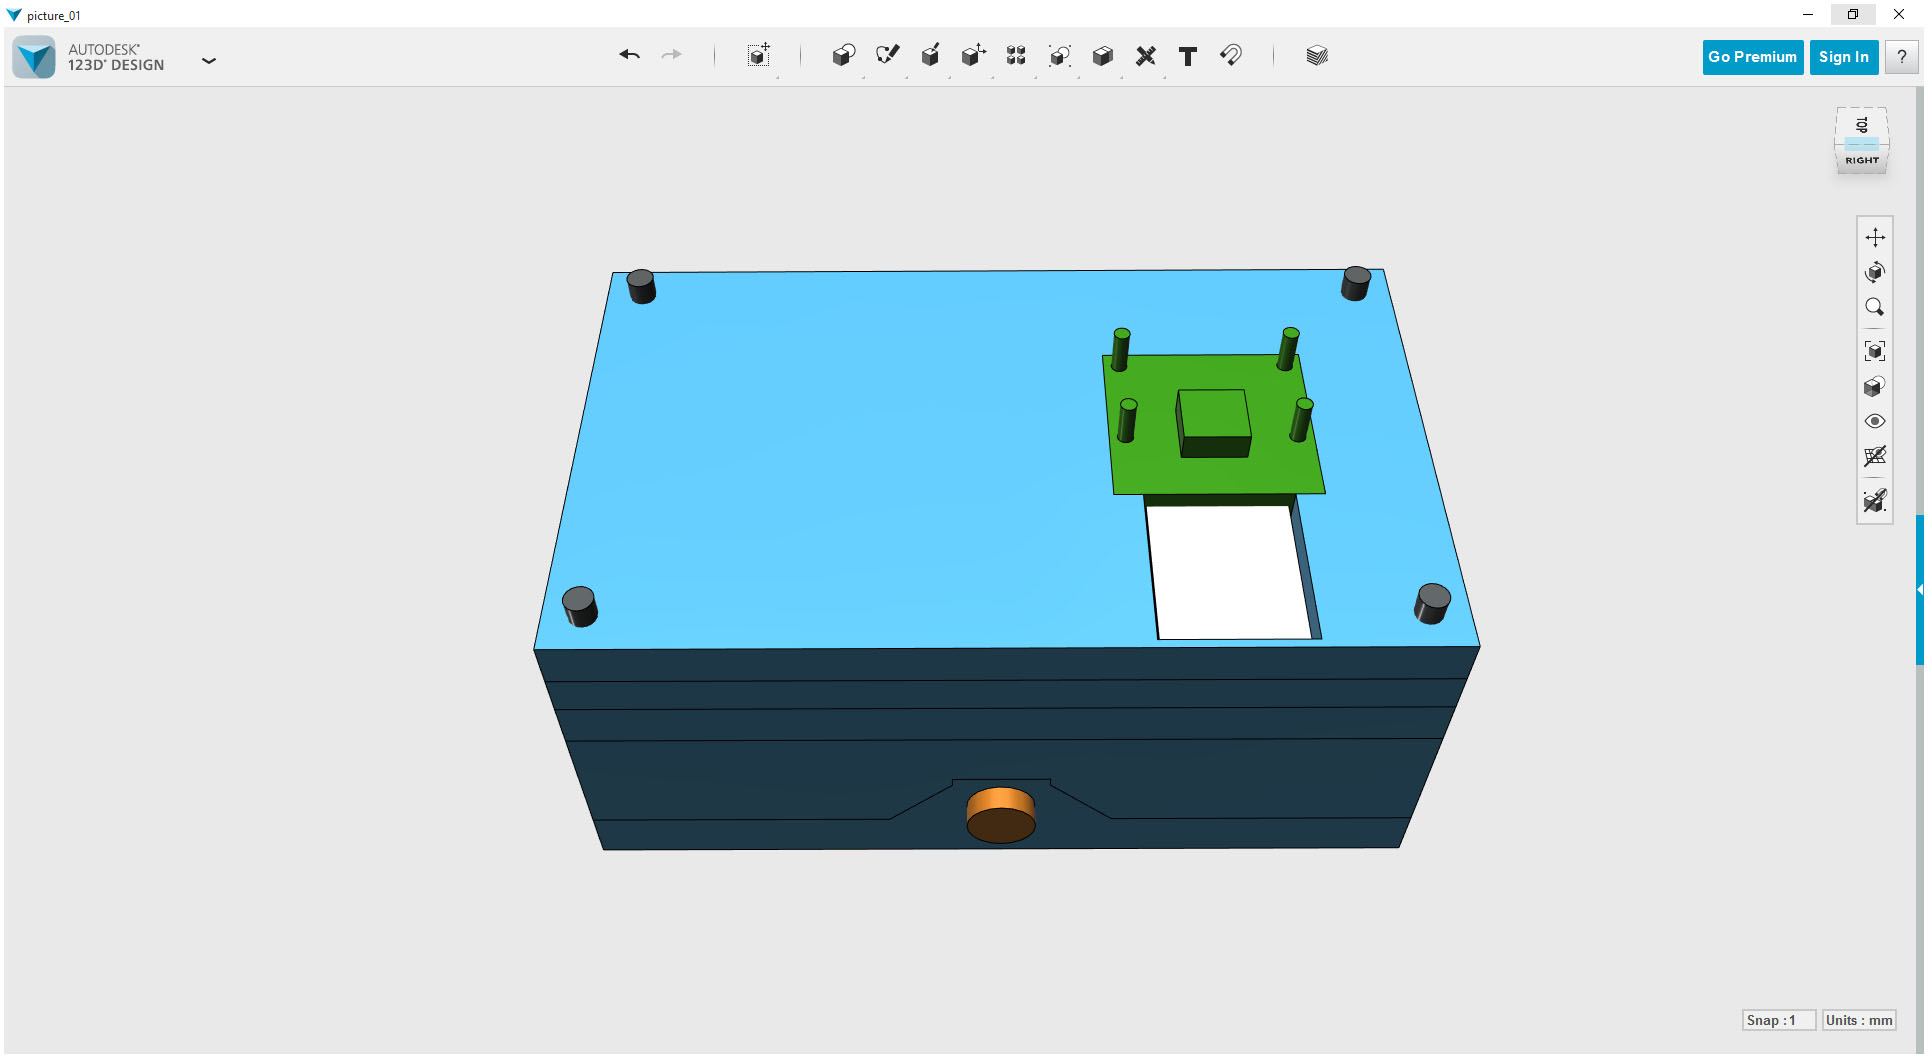Activate the Zoom tool in the navigation bar
The width and height of the screenshot is (1928, 1058).
[1876, 307]
